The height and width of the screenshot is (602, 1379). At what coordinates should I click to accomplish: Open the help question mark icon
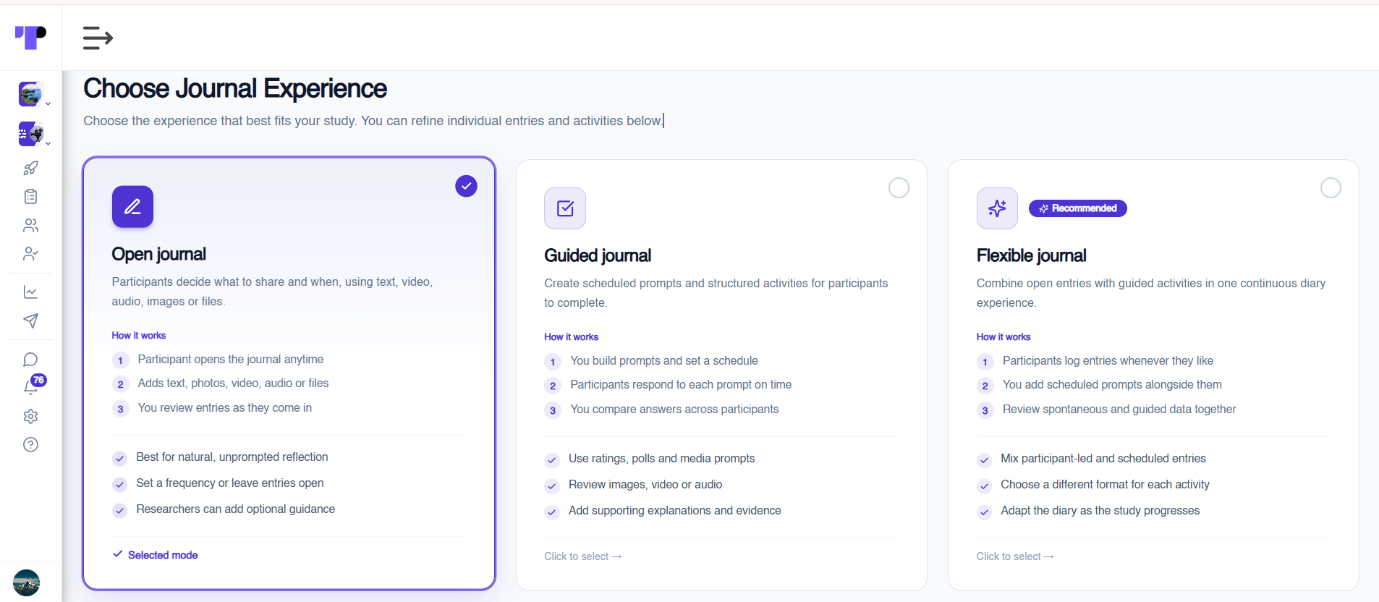pos(31,445)
